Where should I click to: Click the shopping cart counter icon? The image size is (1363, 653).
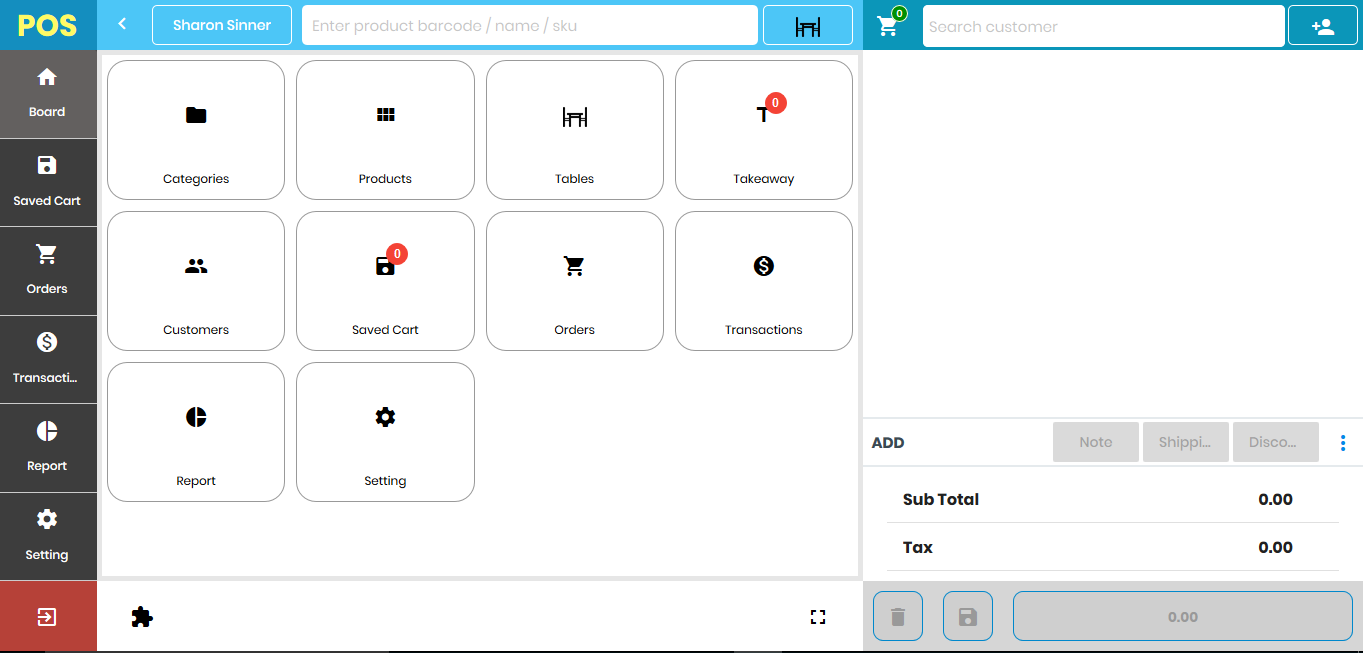click(x=888, y=25)
